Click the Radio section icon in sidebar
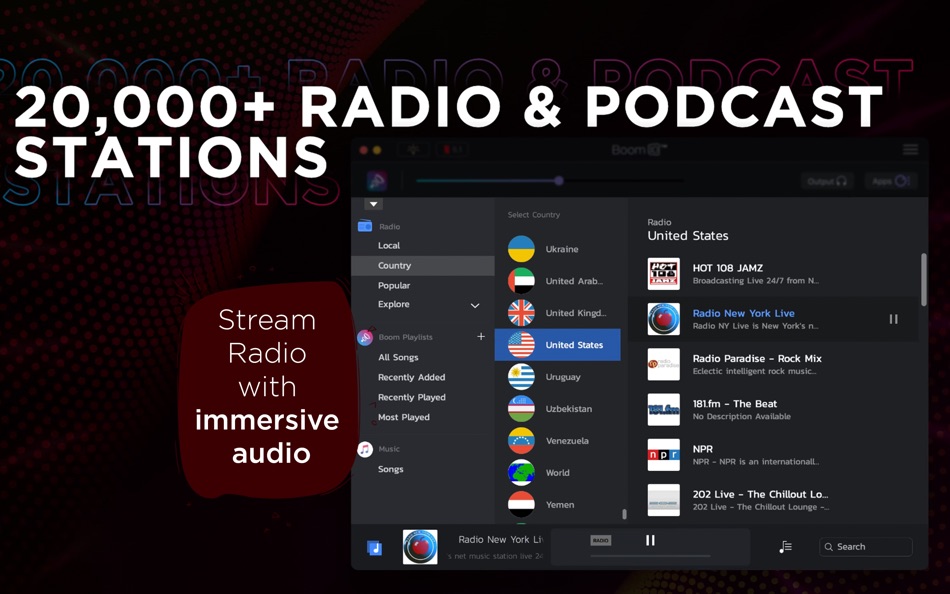Viewport: 950px width, 594px height. [x=365, y=226]
